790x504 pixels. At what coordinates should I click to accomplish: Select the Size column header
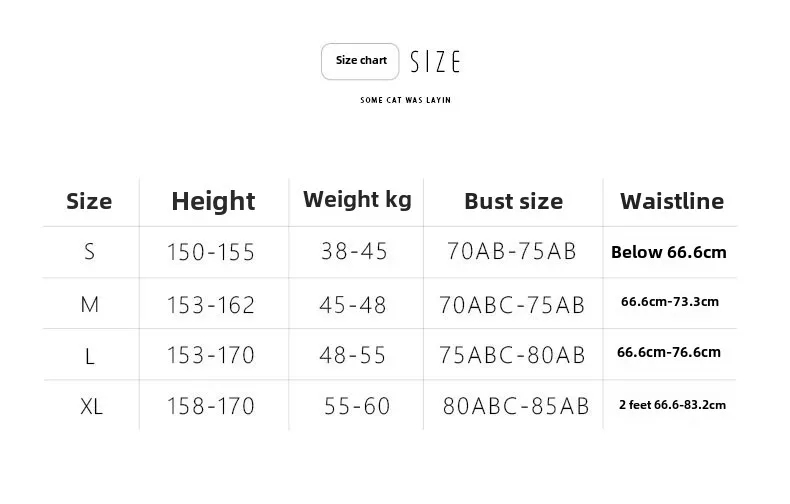89,201
